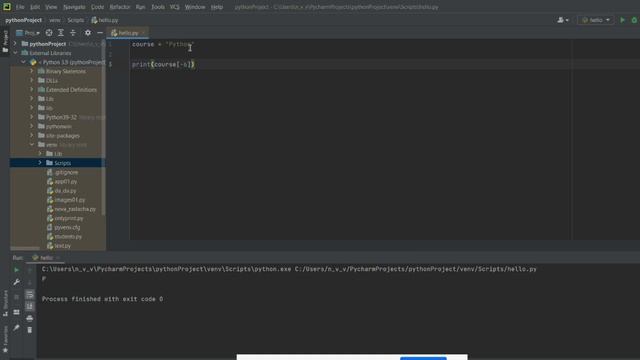Image resolution: width=640 pixels, height=360 pixels.
Task: Open the Edit menu
Action: (x=35, y=7)
